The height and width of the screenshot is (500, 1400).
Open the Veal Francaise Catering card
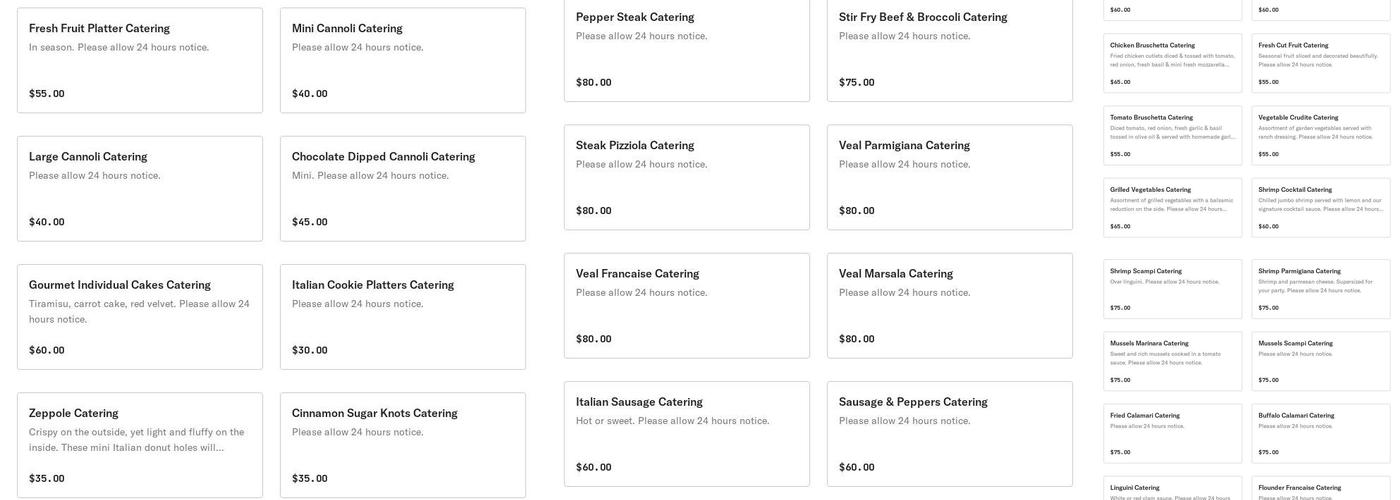pos(687,305)
